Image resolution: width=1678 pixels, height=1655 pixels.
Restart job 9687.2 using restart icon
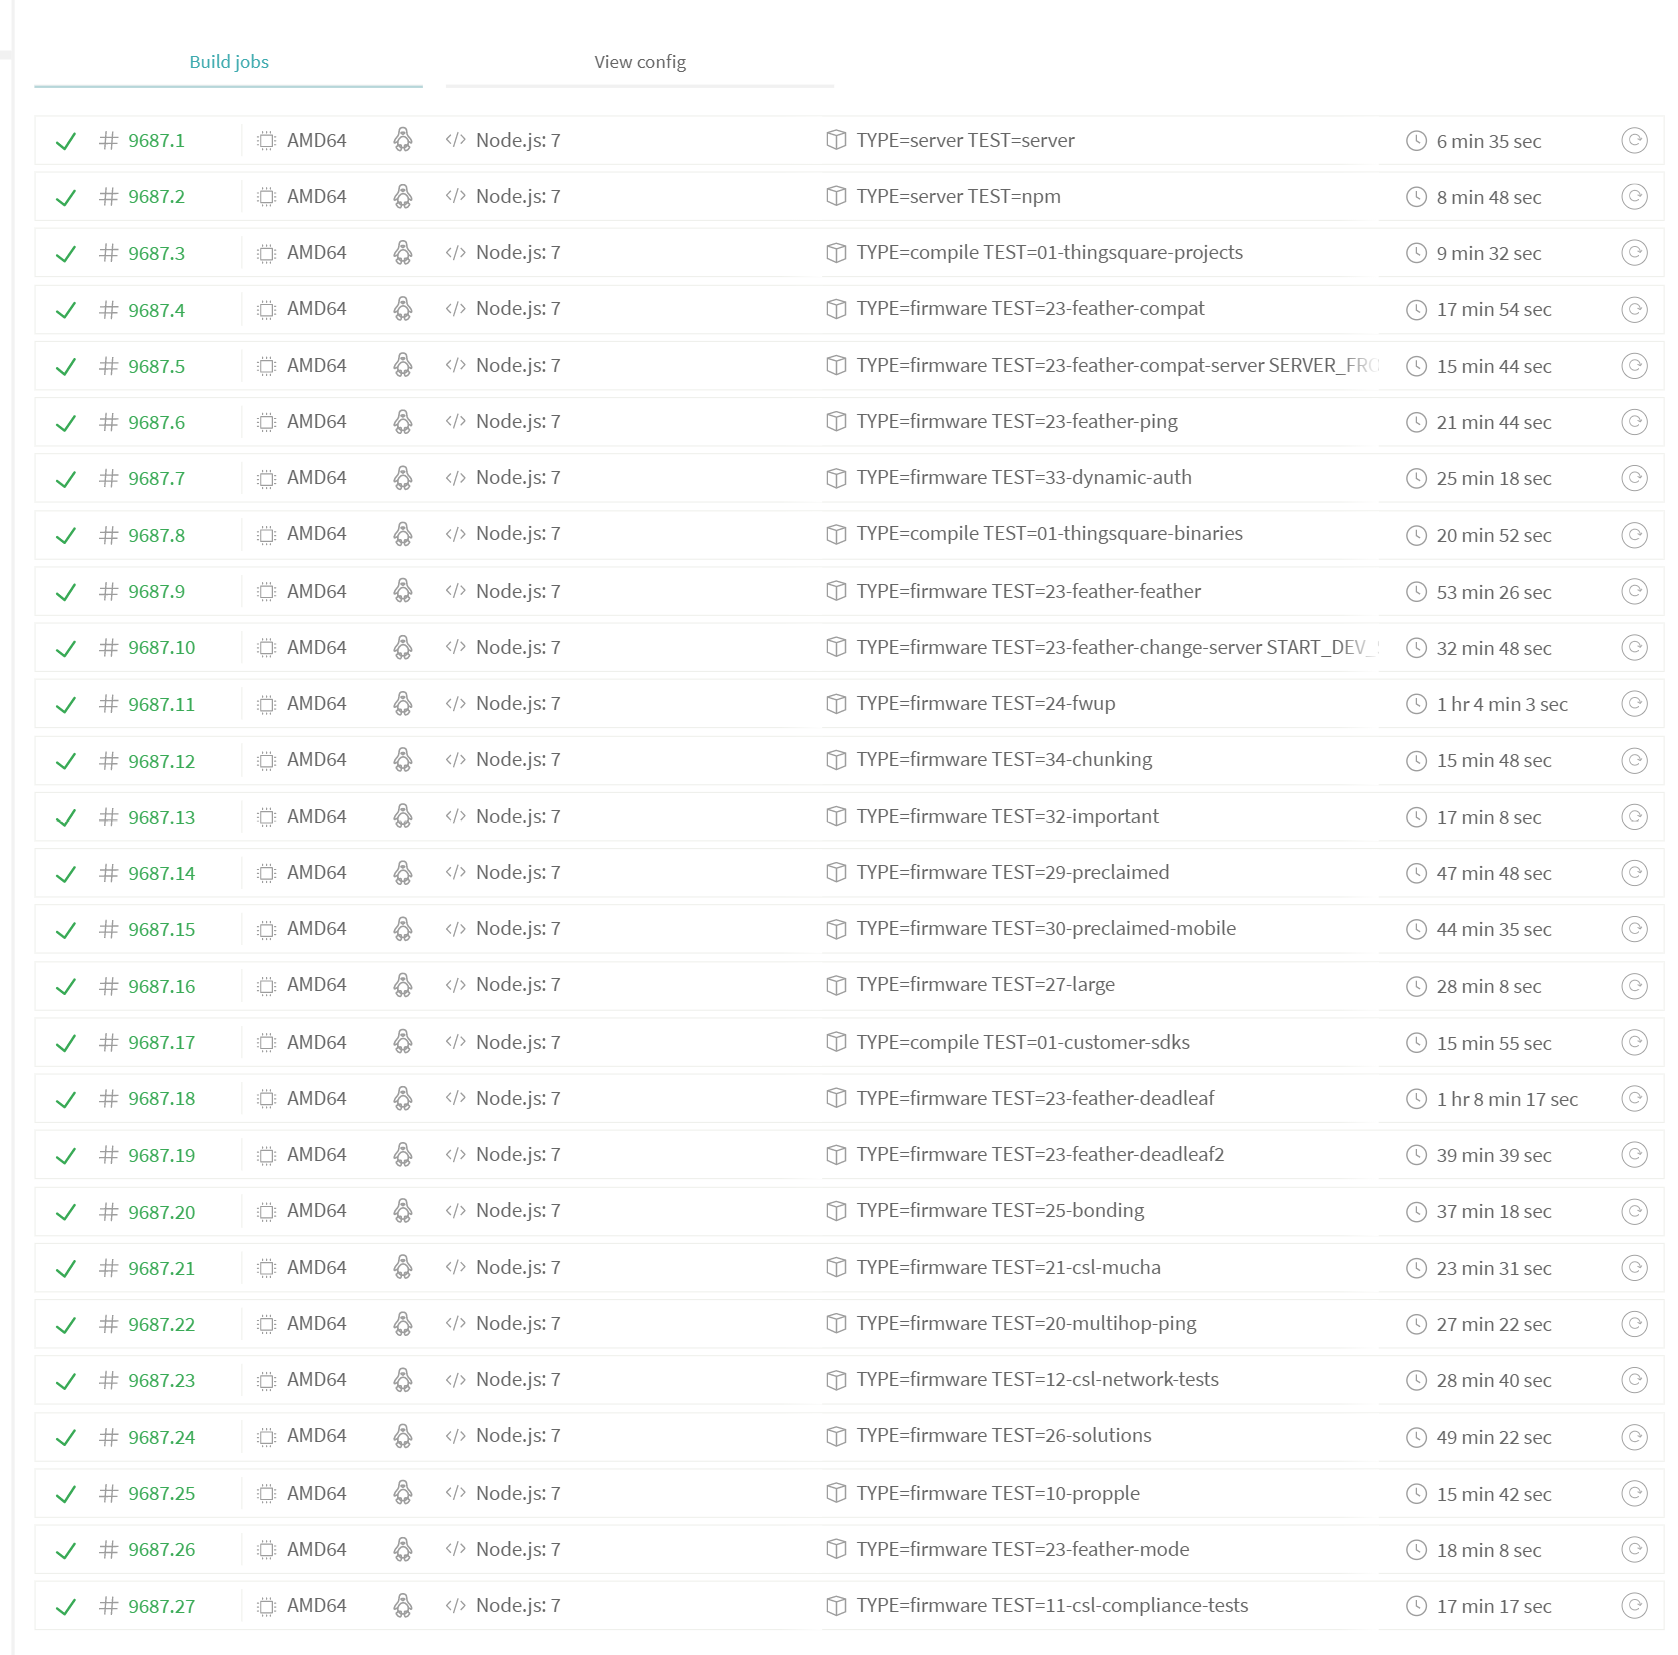click(1634, 196)
